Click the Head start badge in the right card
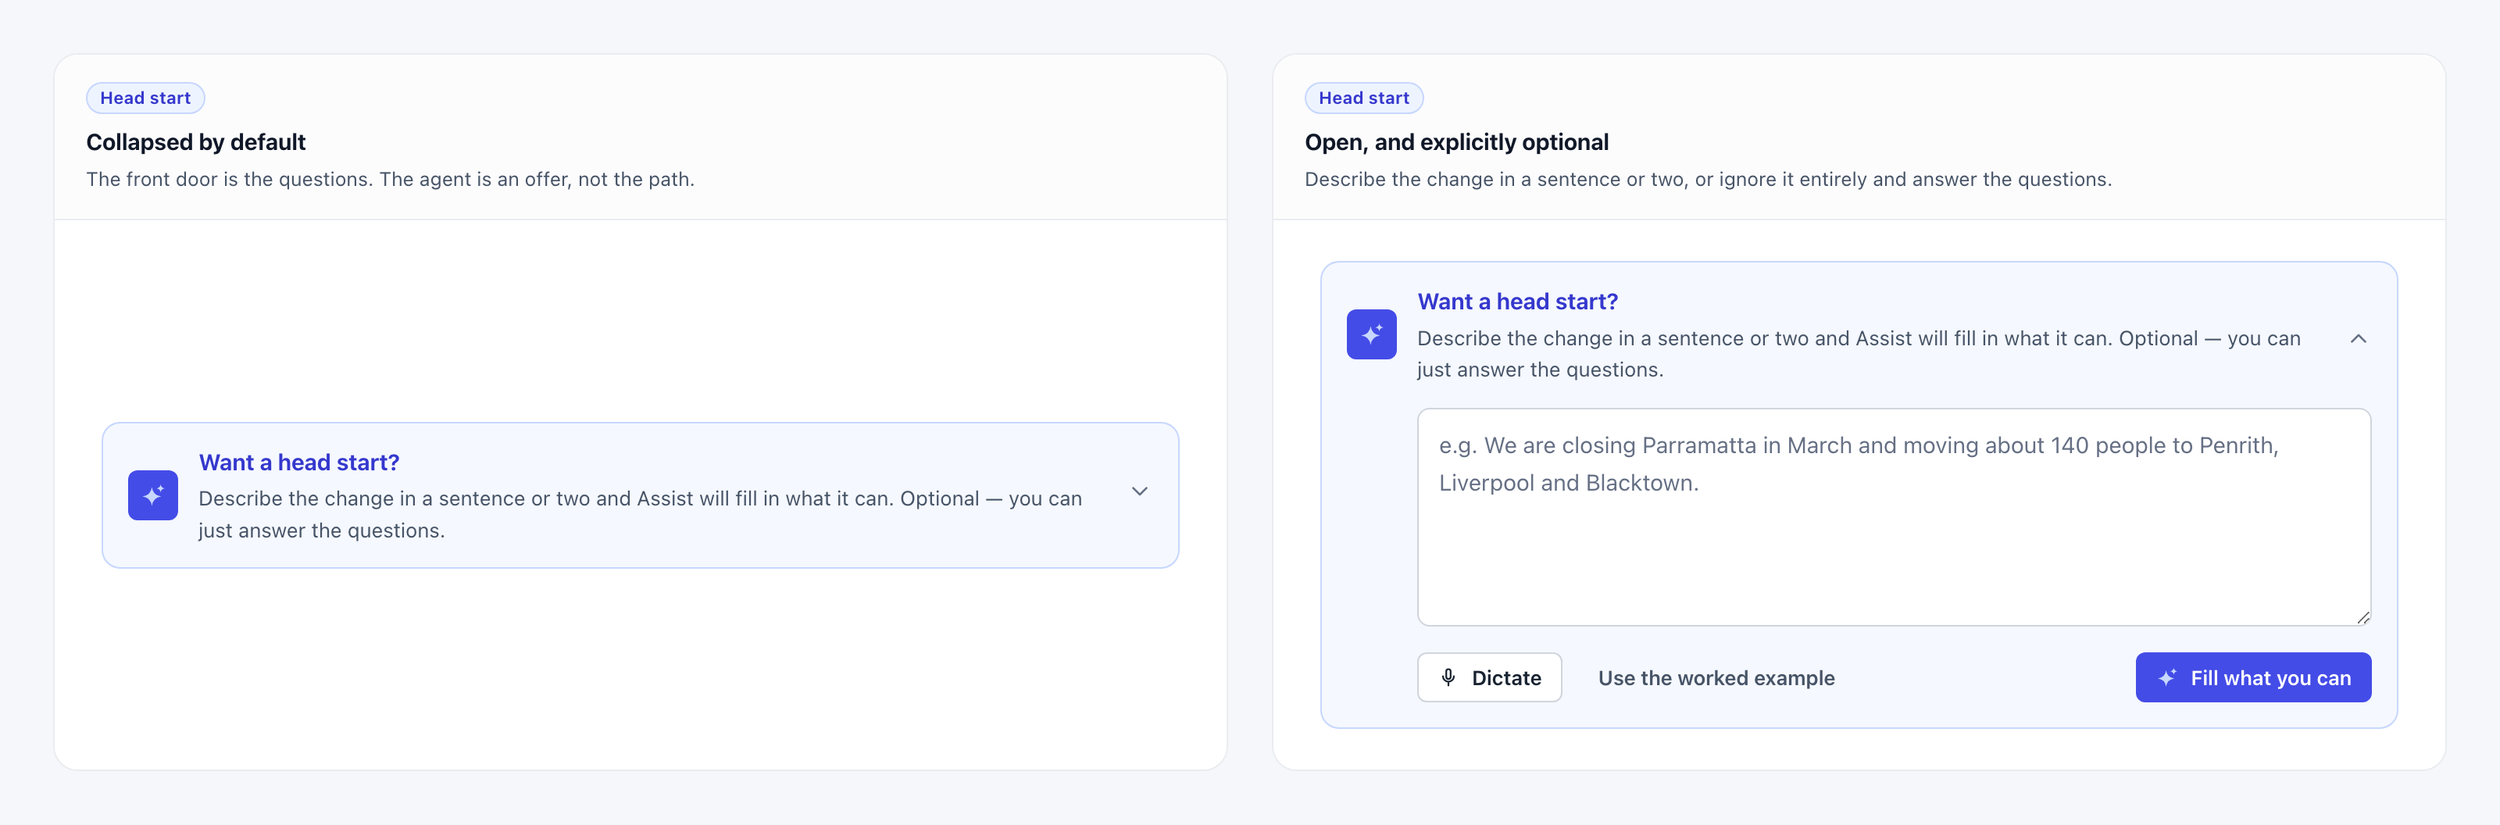The width and height of the screenshot is (2500, 825). (x=1364, y=98)
